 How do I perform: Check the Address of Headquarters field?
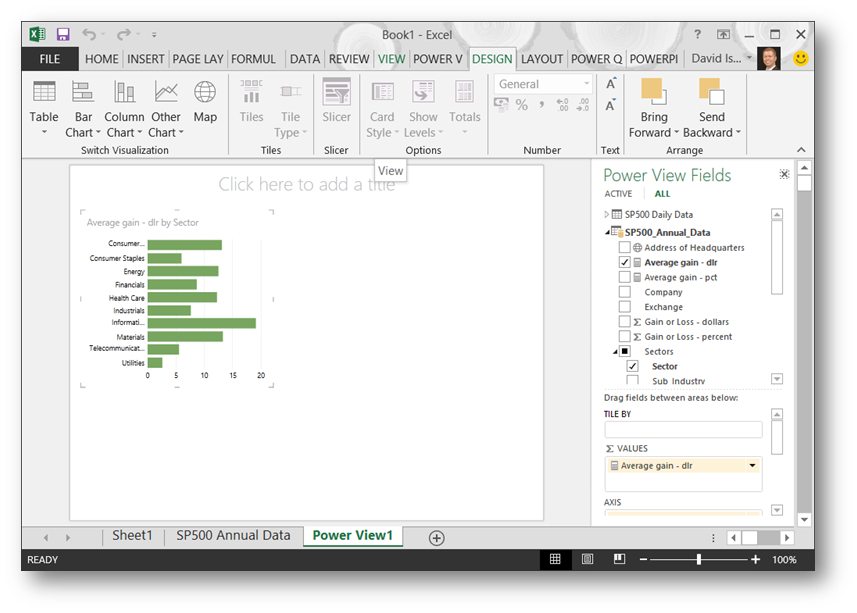(624, 247)
